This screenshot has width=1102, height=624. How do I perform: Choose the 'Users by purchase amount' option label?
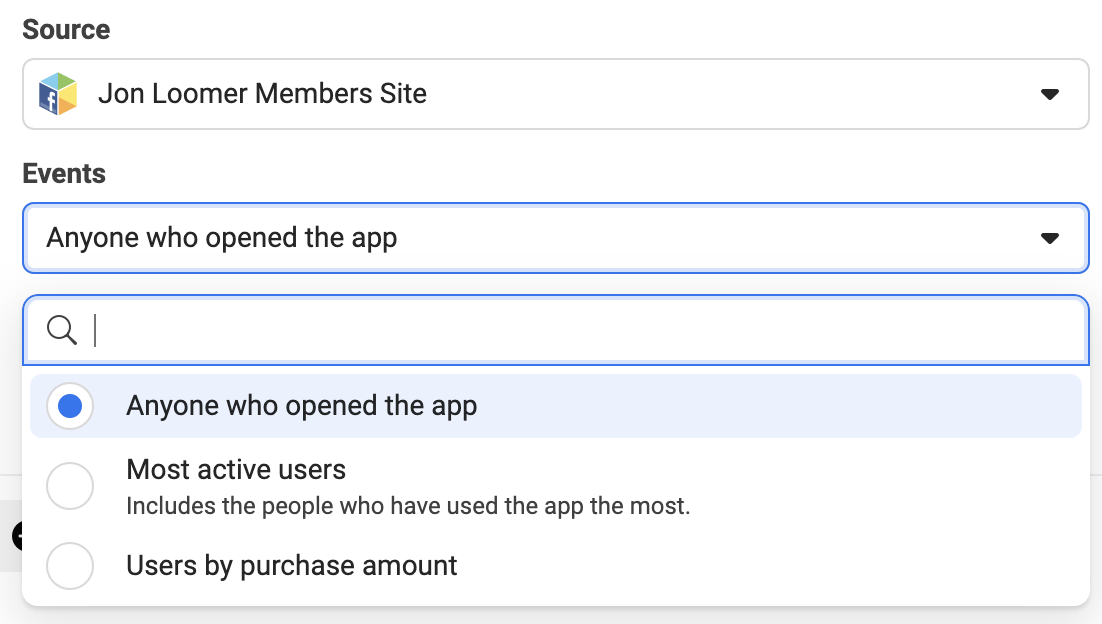(x=292, y=566)
